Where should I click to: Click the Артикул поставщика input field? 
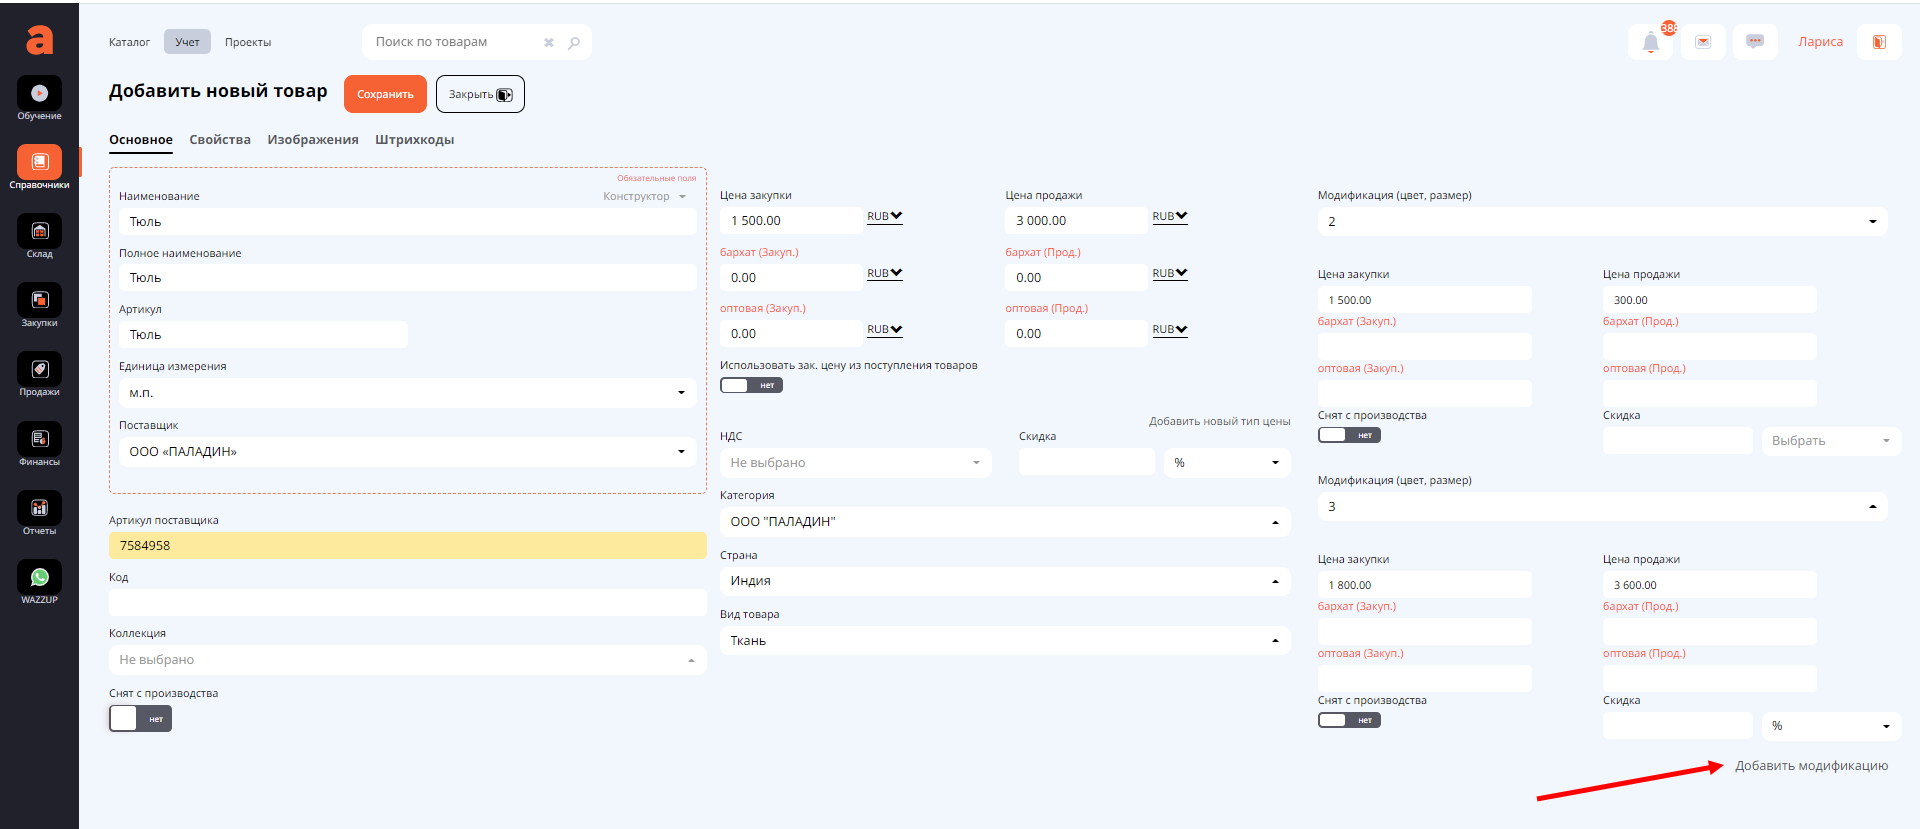tap(407, 546)
